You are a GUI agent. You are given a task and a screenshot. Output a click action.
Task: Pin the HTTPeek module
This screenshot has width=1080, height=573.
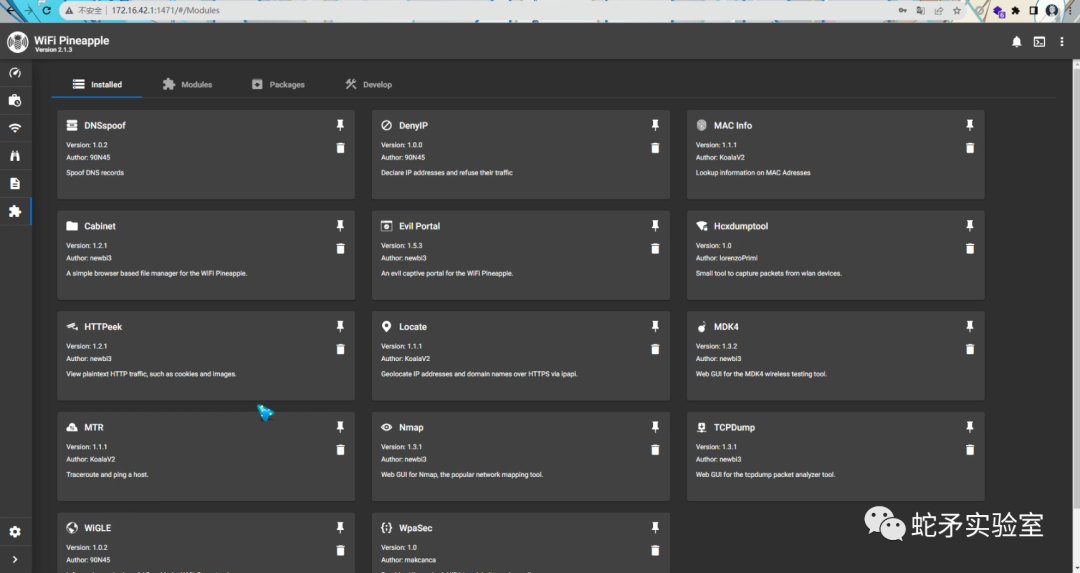click(x=340, y=326)
